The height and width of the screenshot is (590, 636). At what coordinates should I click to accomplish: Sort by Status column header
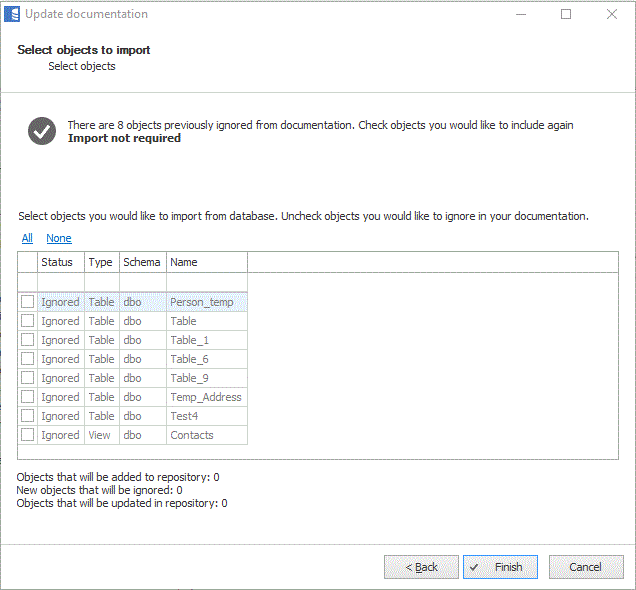click(x=60, y=262)
